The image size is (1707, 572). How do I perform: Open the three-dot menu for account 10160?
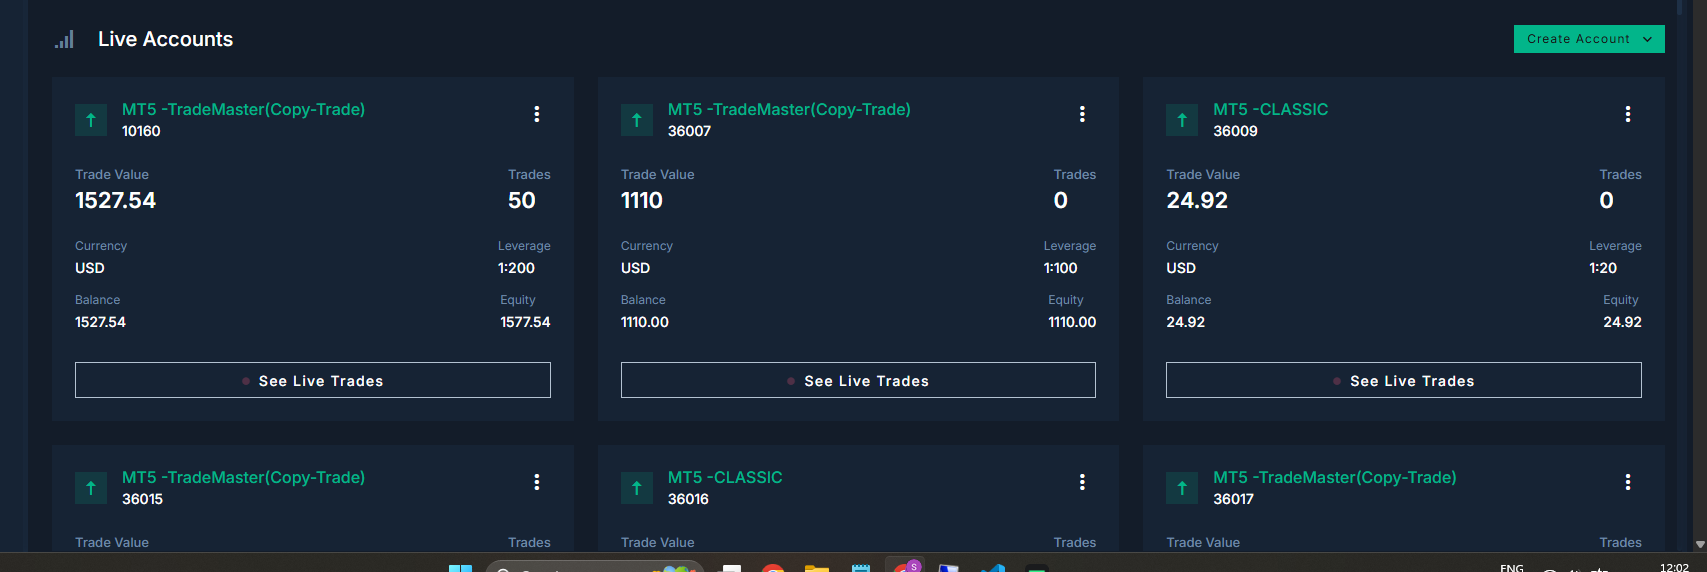537,114
